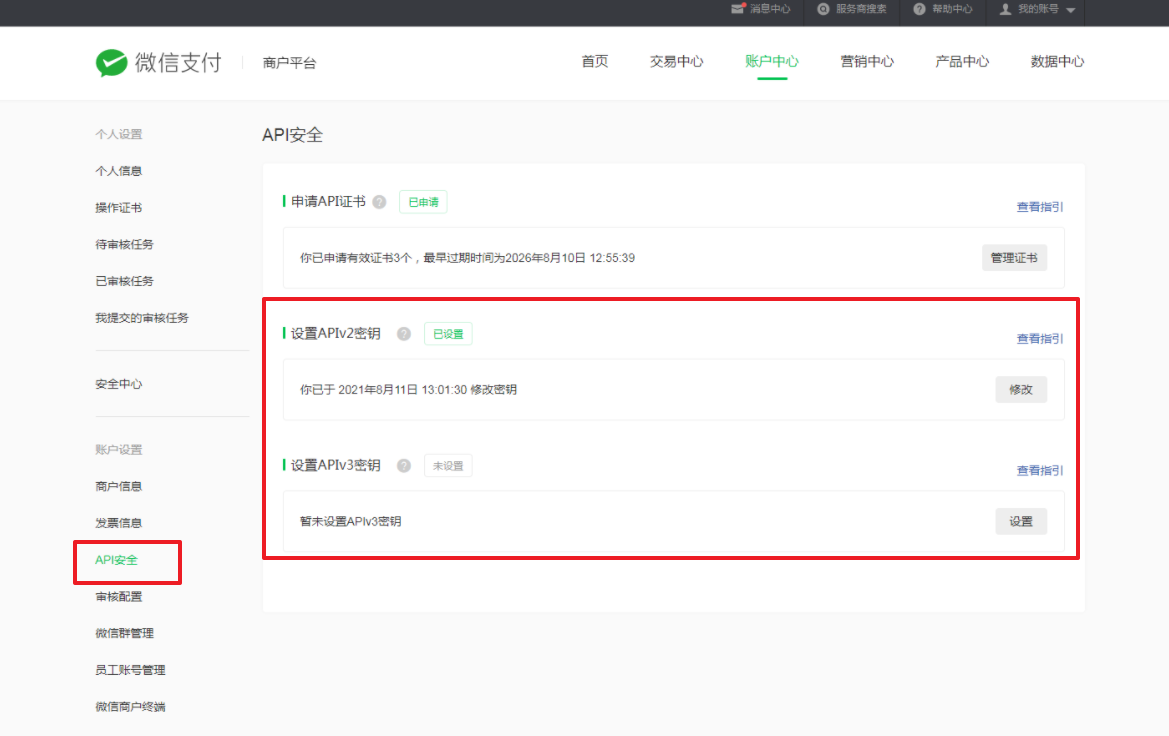Open 查看指引 for API certificate
The height and width of the screenshot is (736, 1169).
[1039, 207]
